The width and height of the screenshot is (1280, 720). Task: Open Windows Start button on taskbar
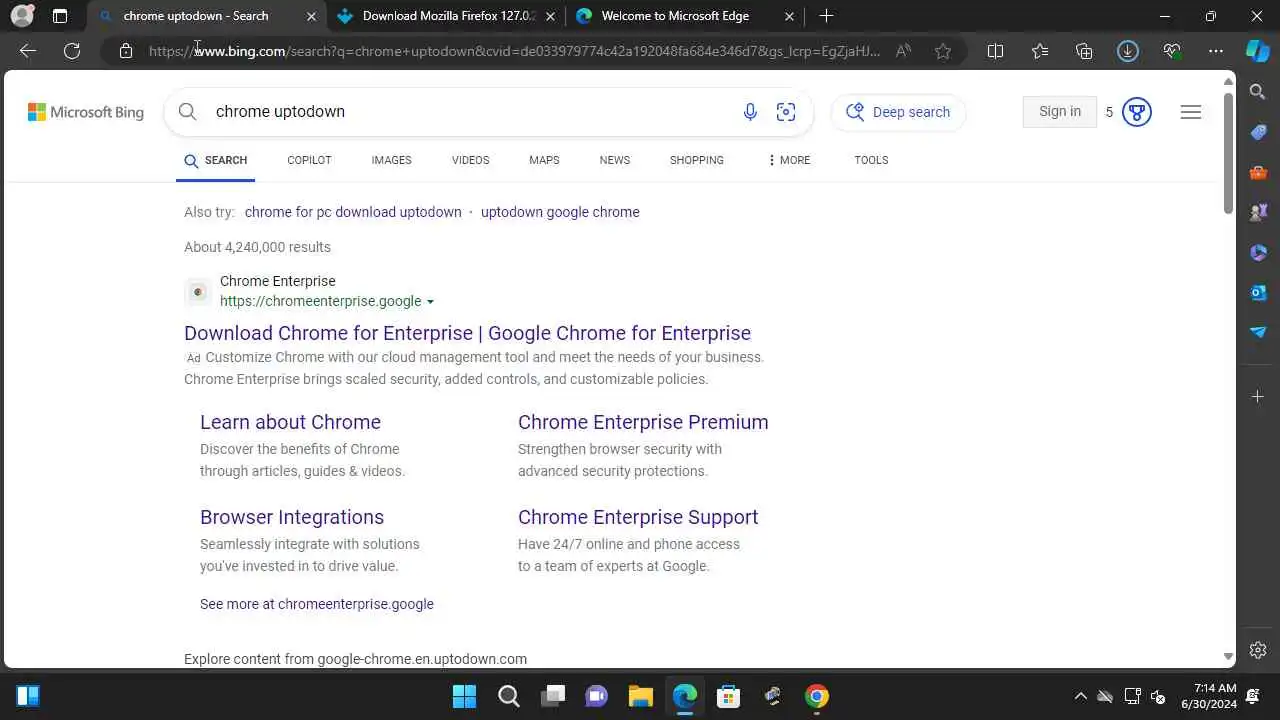464,696
